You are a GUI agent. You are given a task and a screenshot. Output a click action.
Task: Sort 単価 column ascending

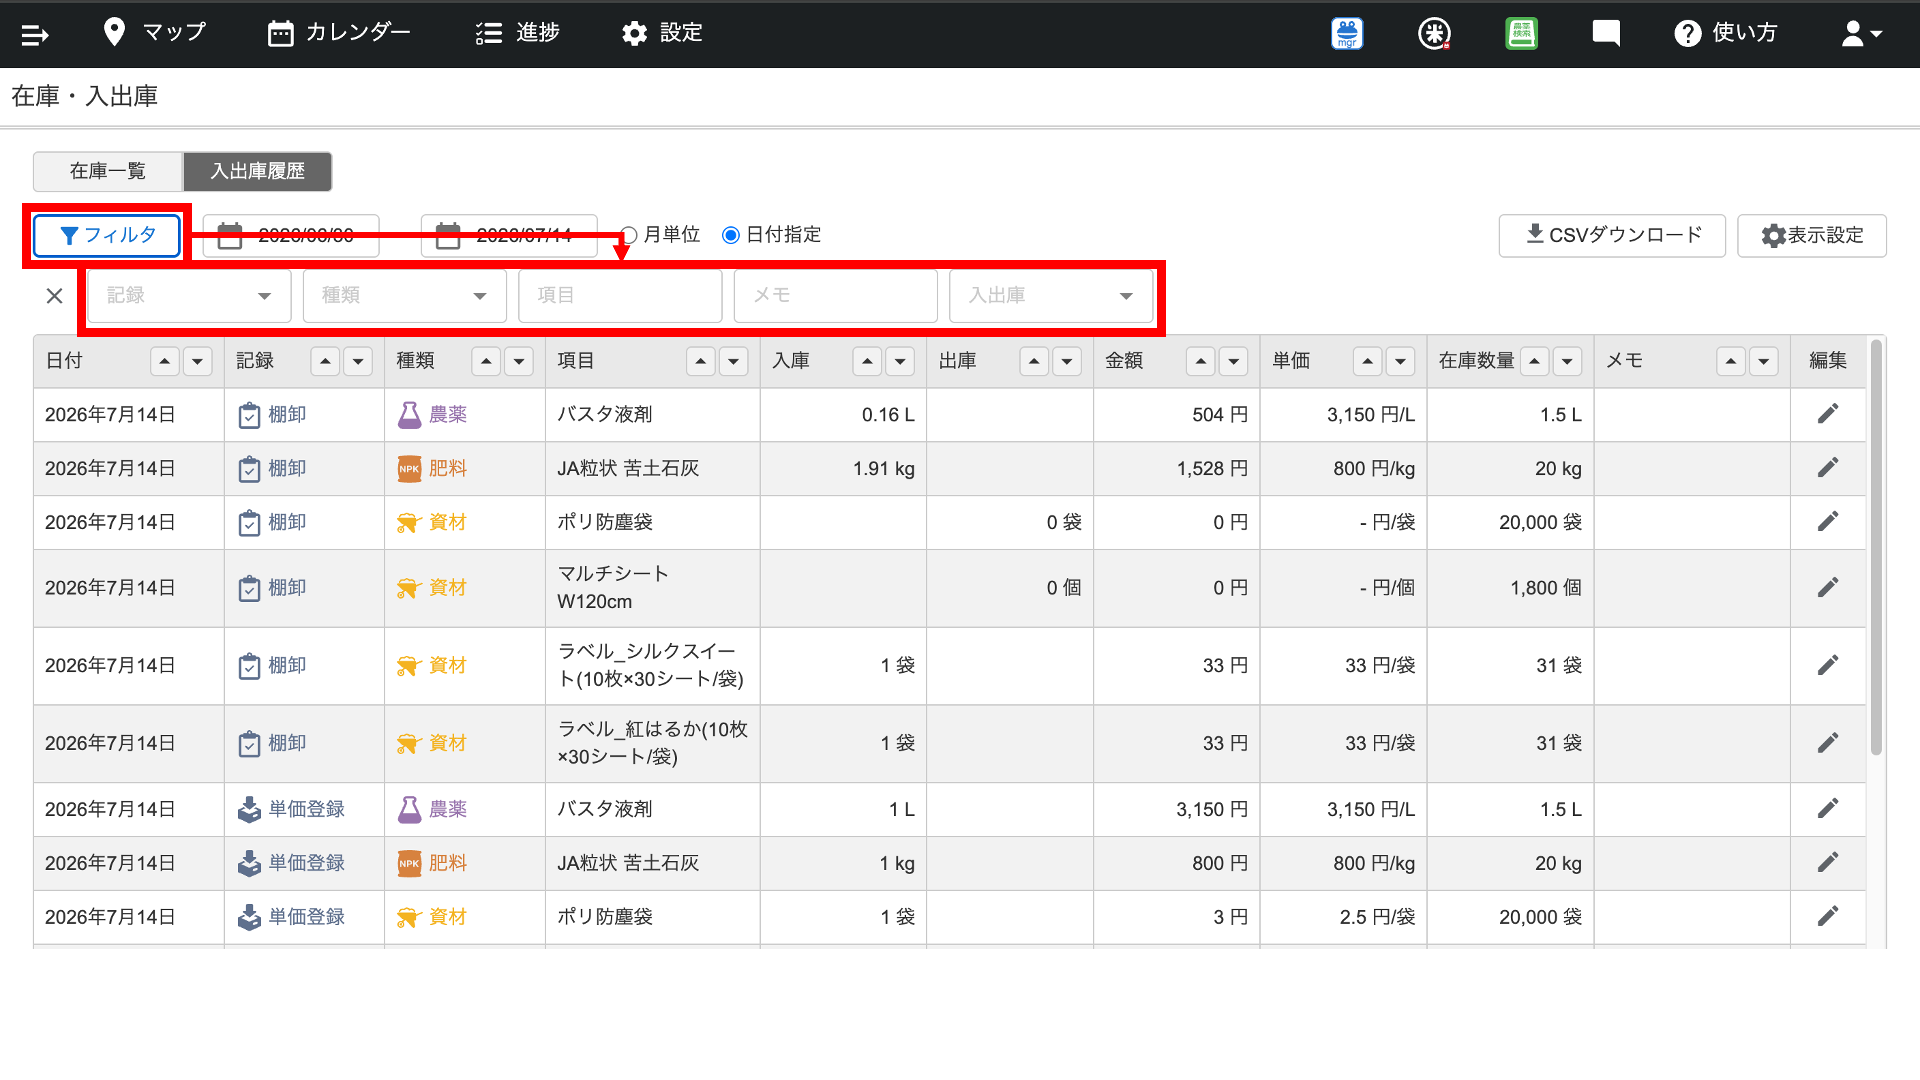tap(1367, 361)
